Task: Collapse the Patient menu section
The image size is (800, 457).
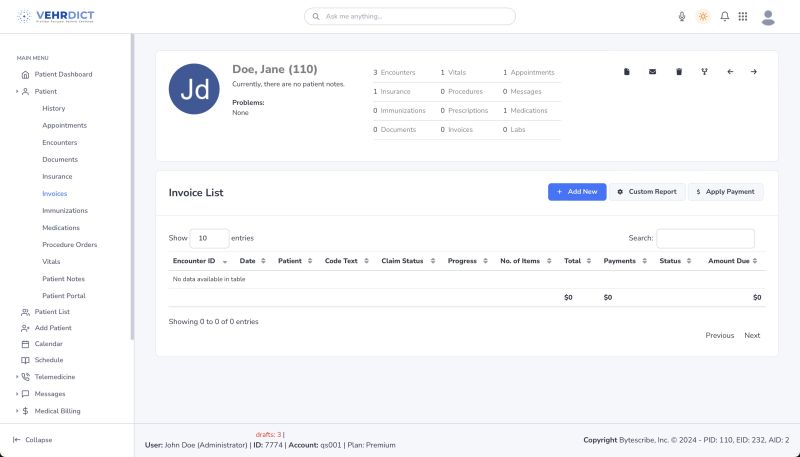Action: pyautogui.click(x=17, y=91)
